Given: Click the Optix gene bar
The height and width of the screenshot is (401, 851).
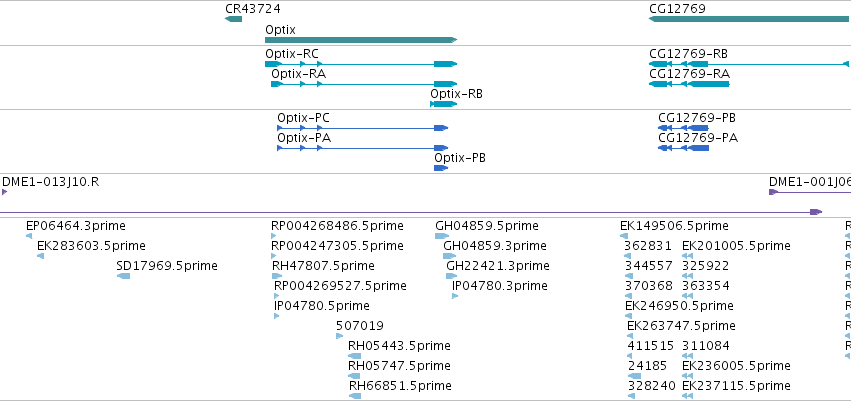Looking at the screenshot, I should (x=361, y=40).
